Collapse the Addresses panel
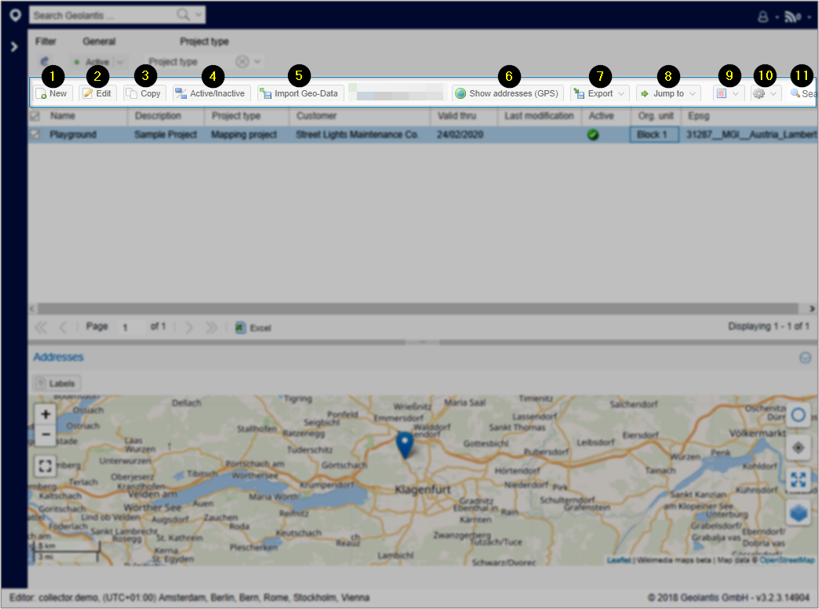 click(805, 357)
